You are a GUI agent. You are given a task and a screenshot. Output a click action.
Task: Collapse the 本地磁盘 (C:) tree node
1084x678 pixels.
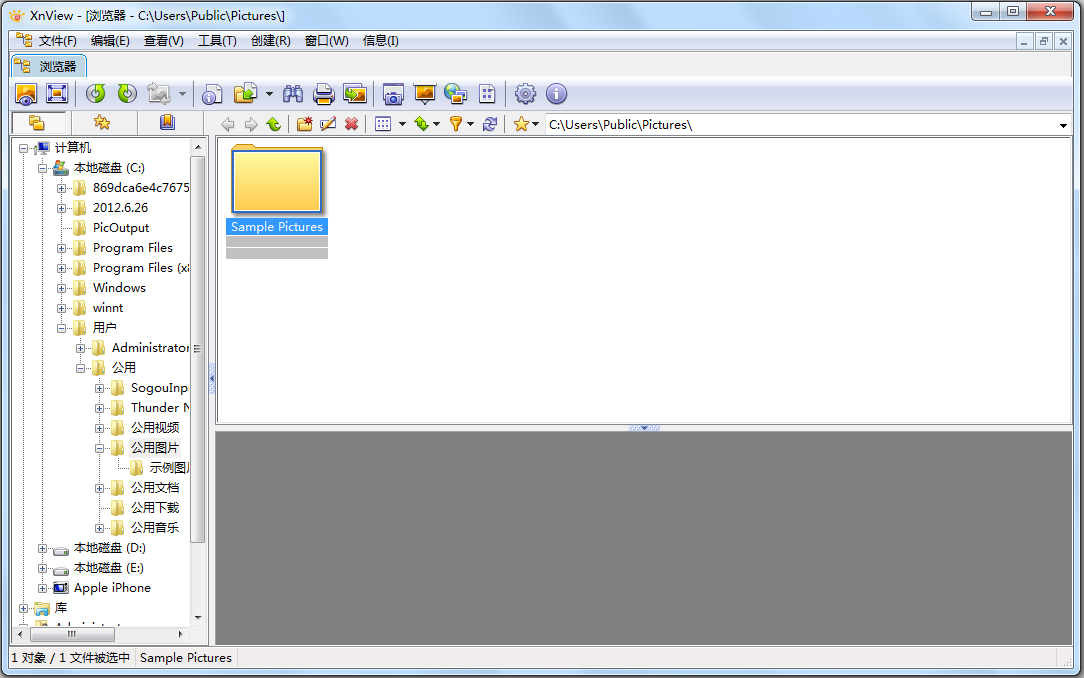(42, 168)
